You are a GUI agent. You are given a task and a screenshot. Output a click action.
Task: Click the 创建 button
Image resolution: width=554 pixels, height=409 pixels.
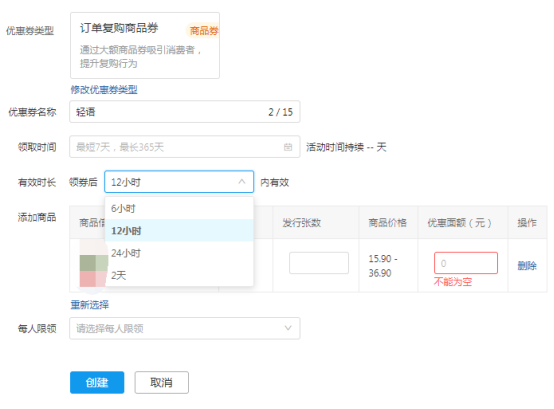pos(97,382)
